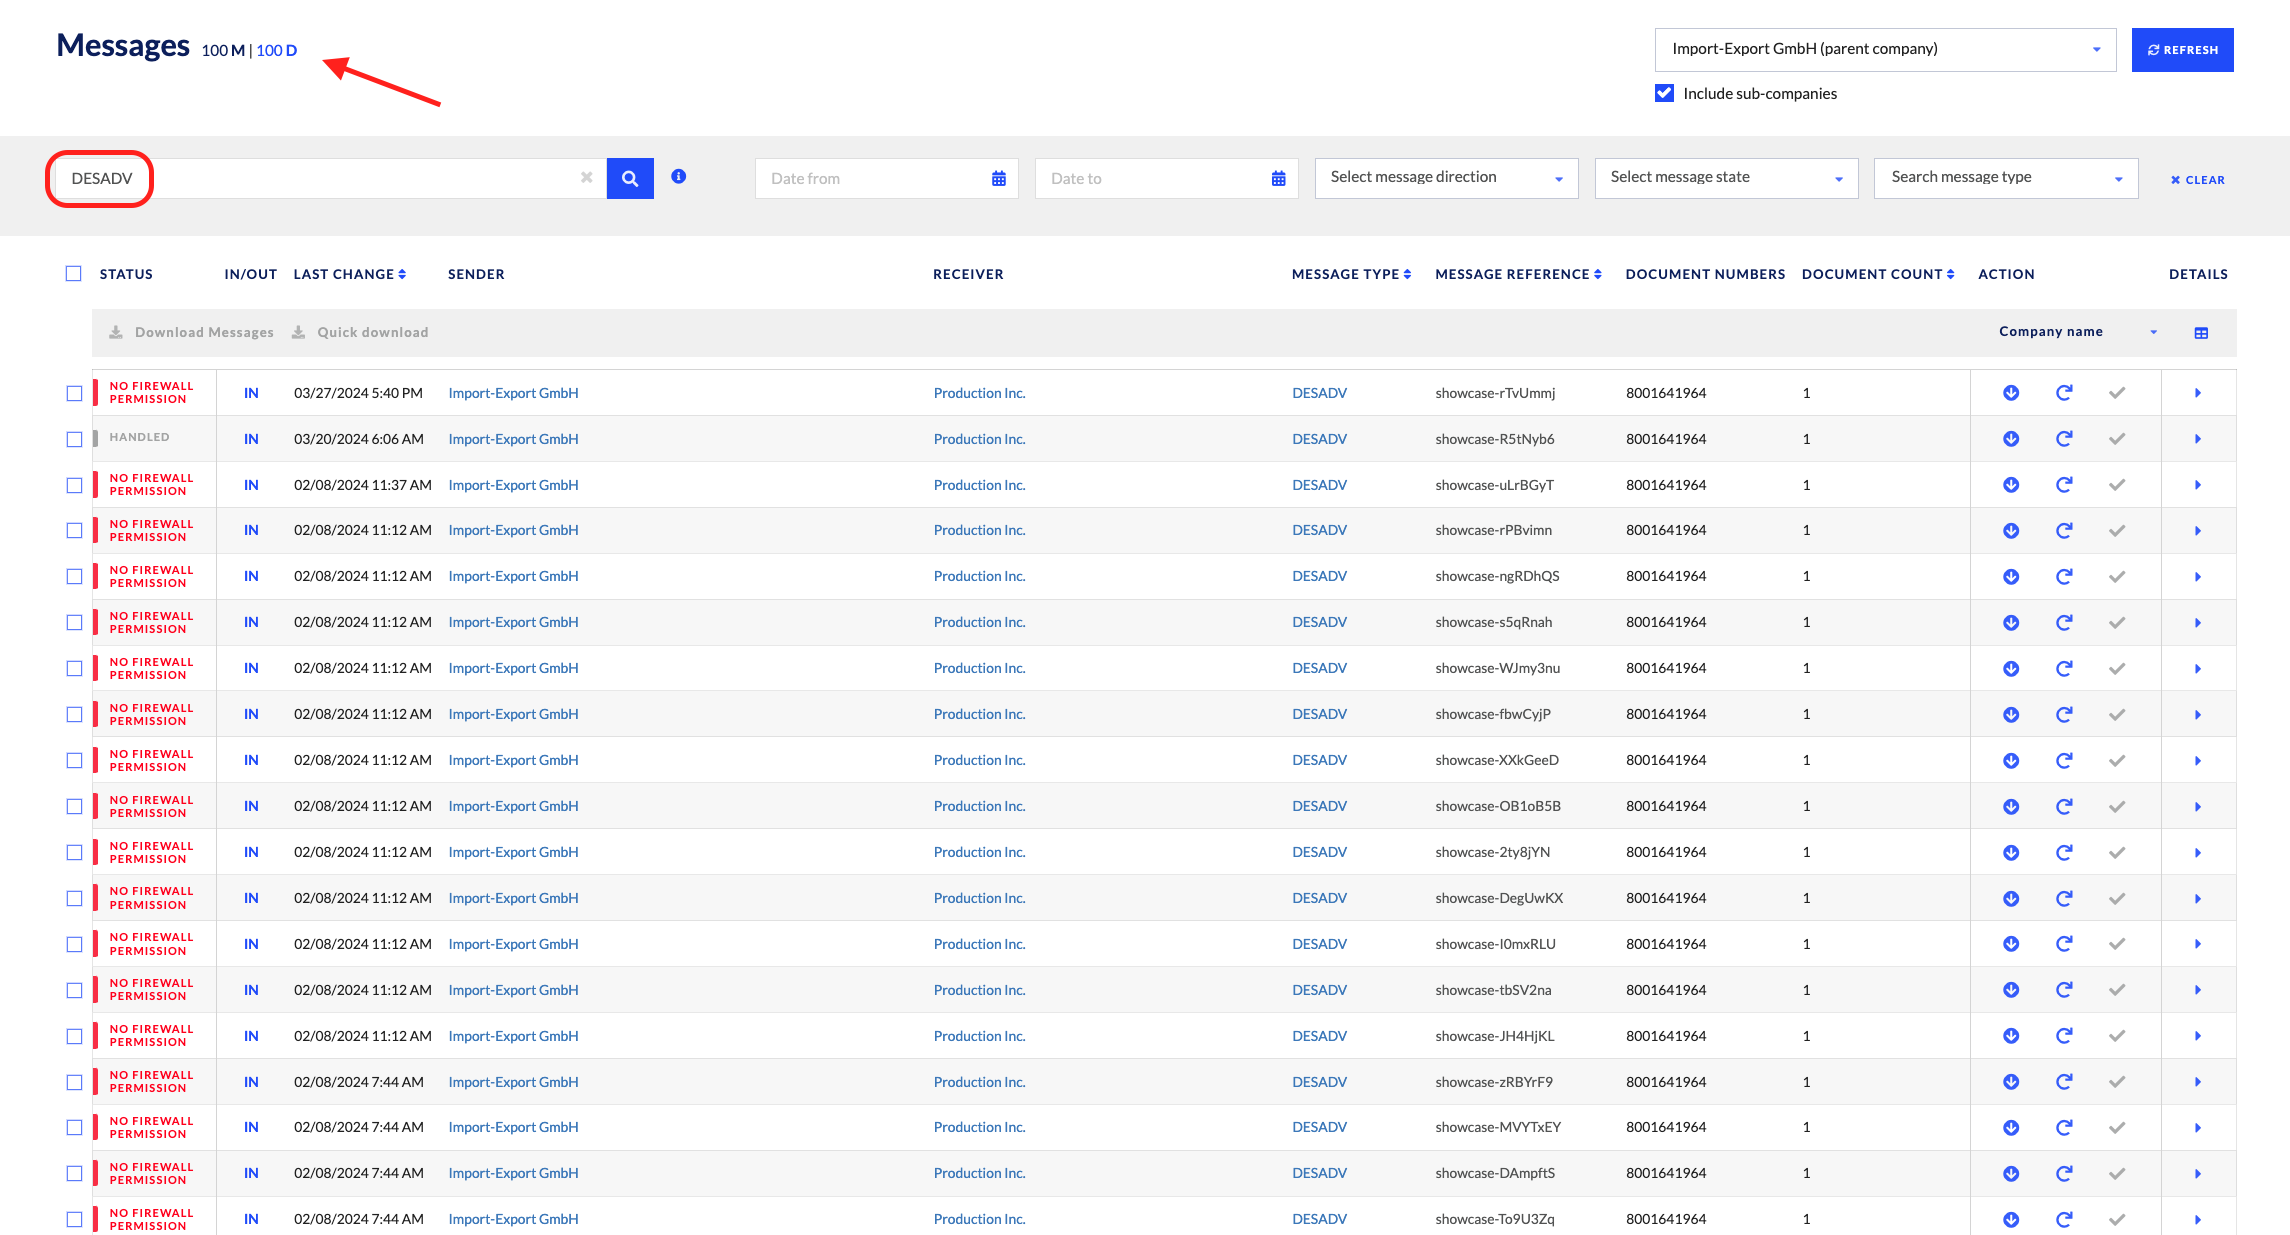Expand details for message showcase-R5tNyb6

coord(2198,439)
